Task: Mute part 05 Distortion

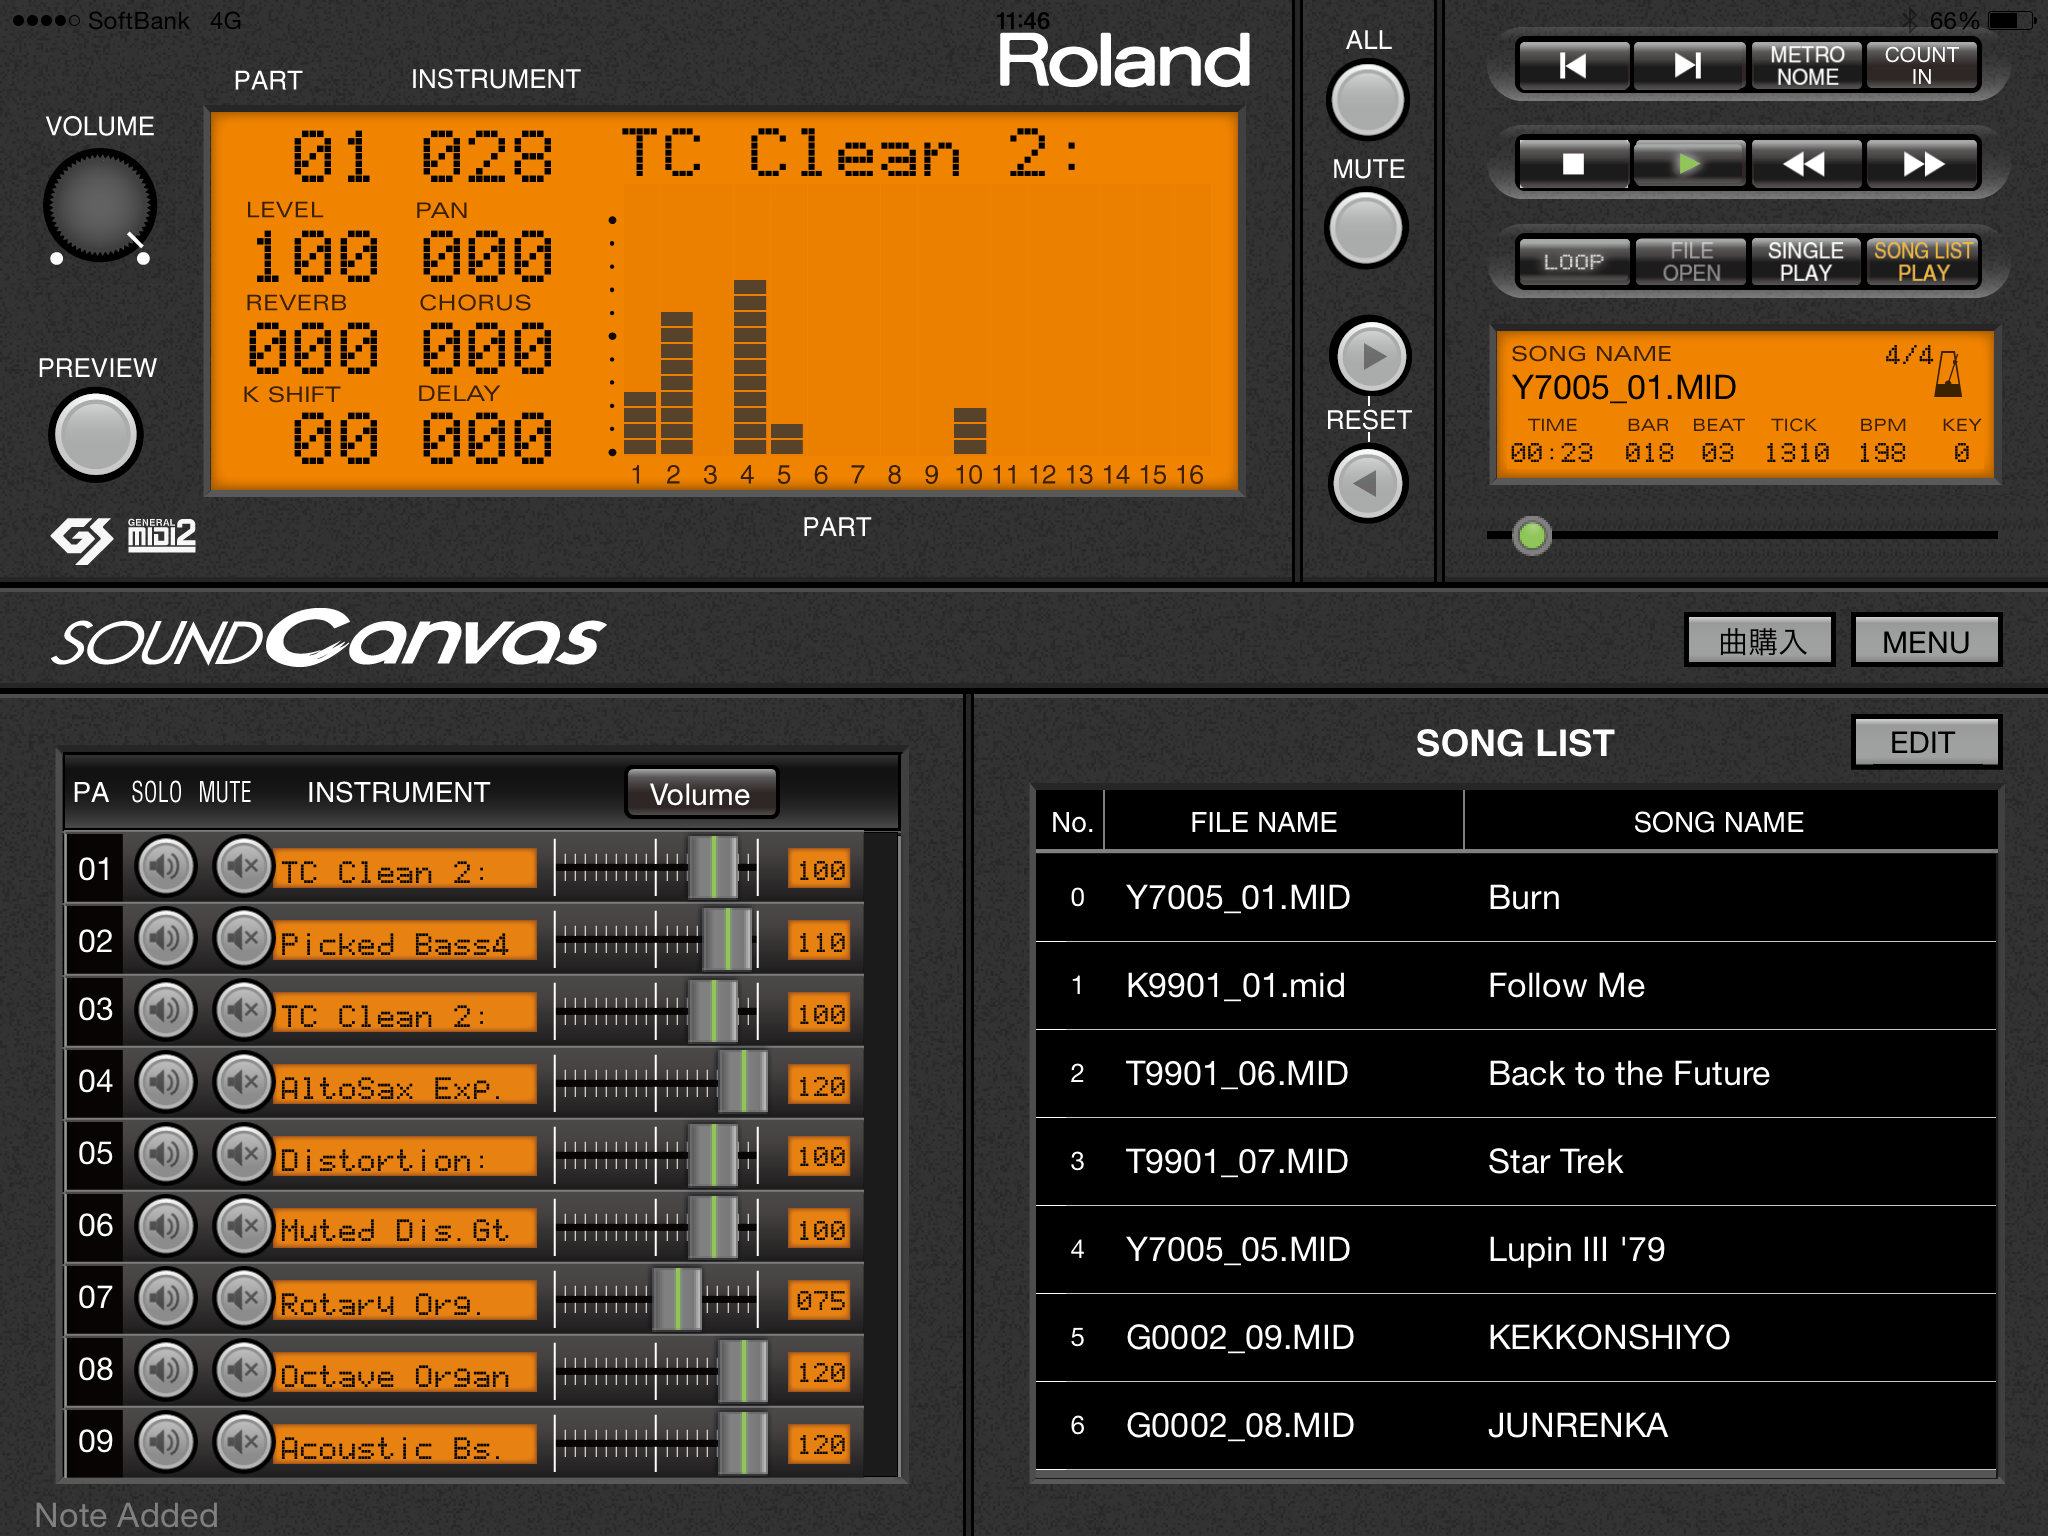Action: (243, 1155)
